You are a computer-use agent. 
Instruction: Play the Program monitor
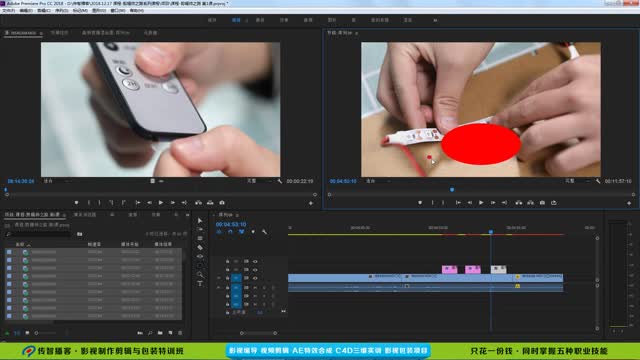[x=481, y=202]
